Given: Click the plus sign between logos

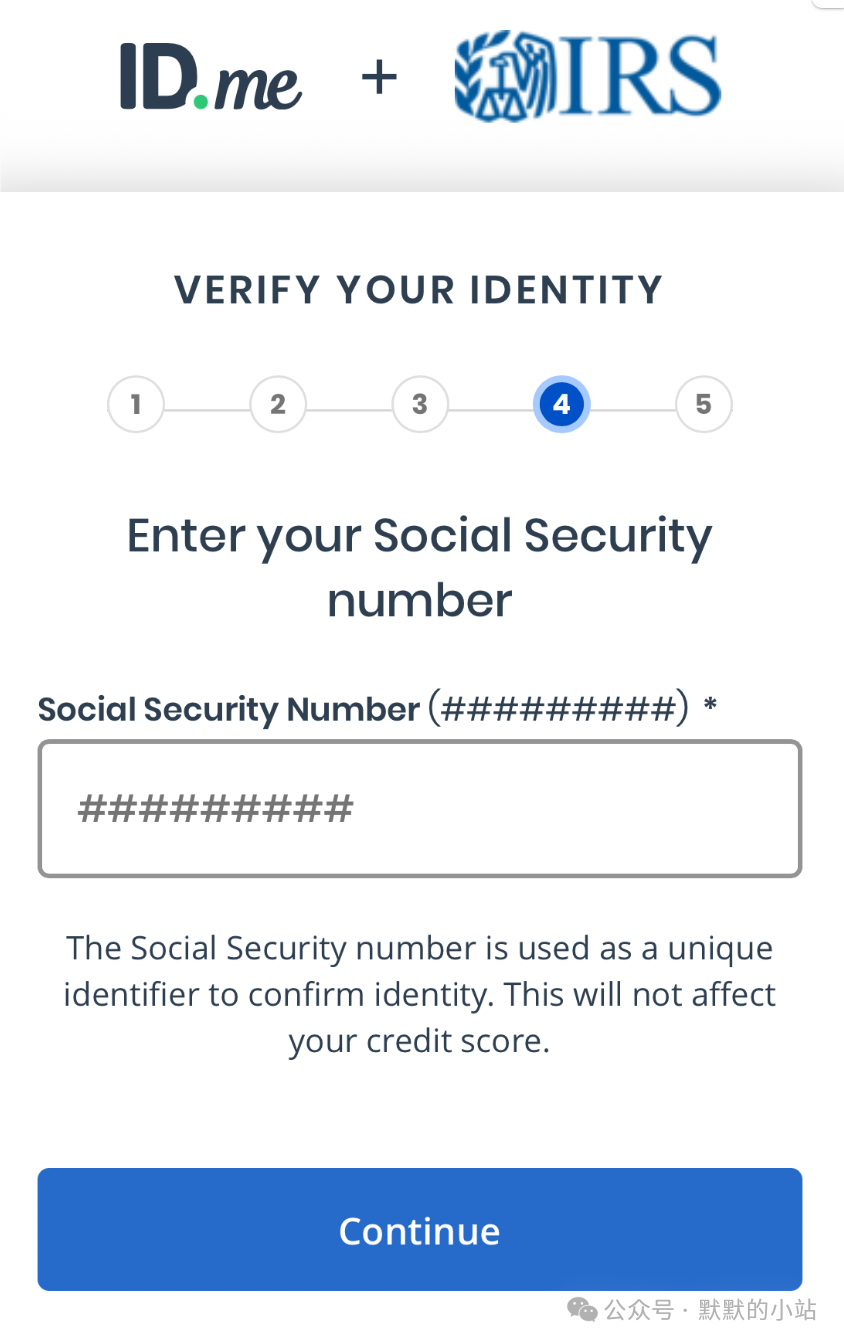Looking at the screenshot, I should click(x=379, y=78).
